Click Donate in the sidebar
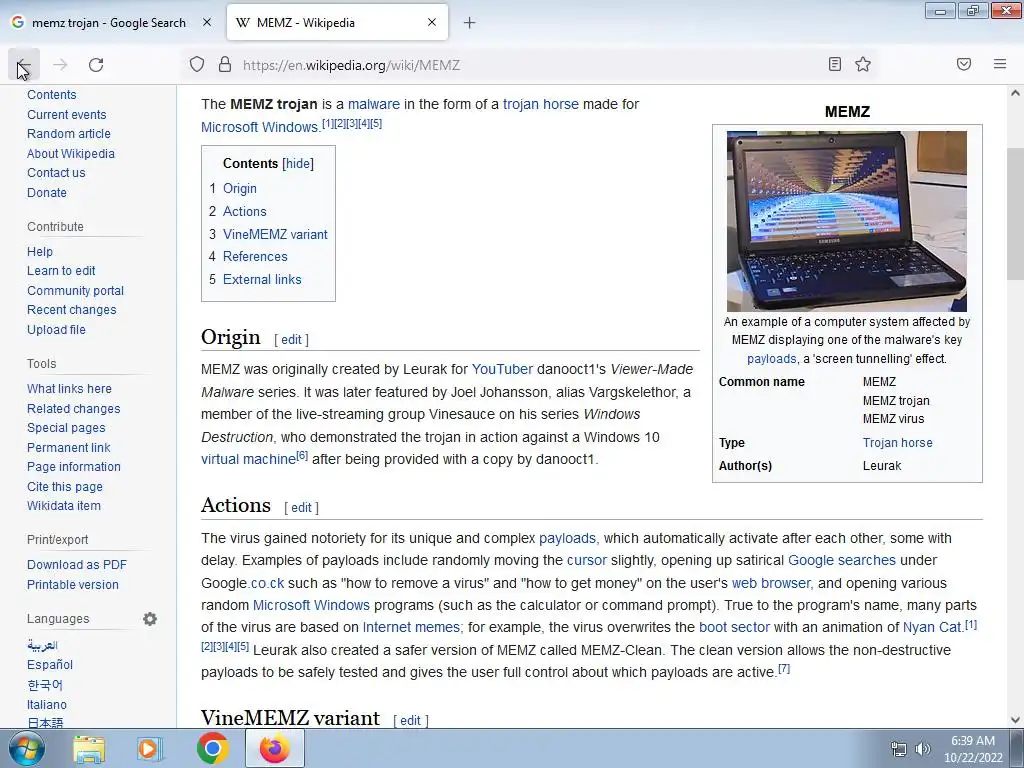 tap(46, 192)
